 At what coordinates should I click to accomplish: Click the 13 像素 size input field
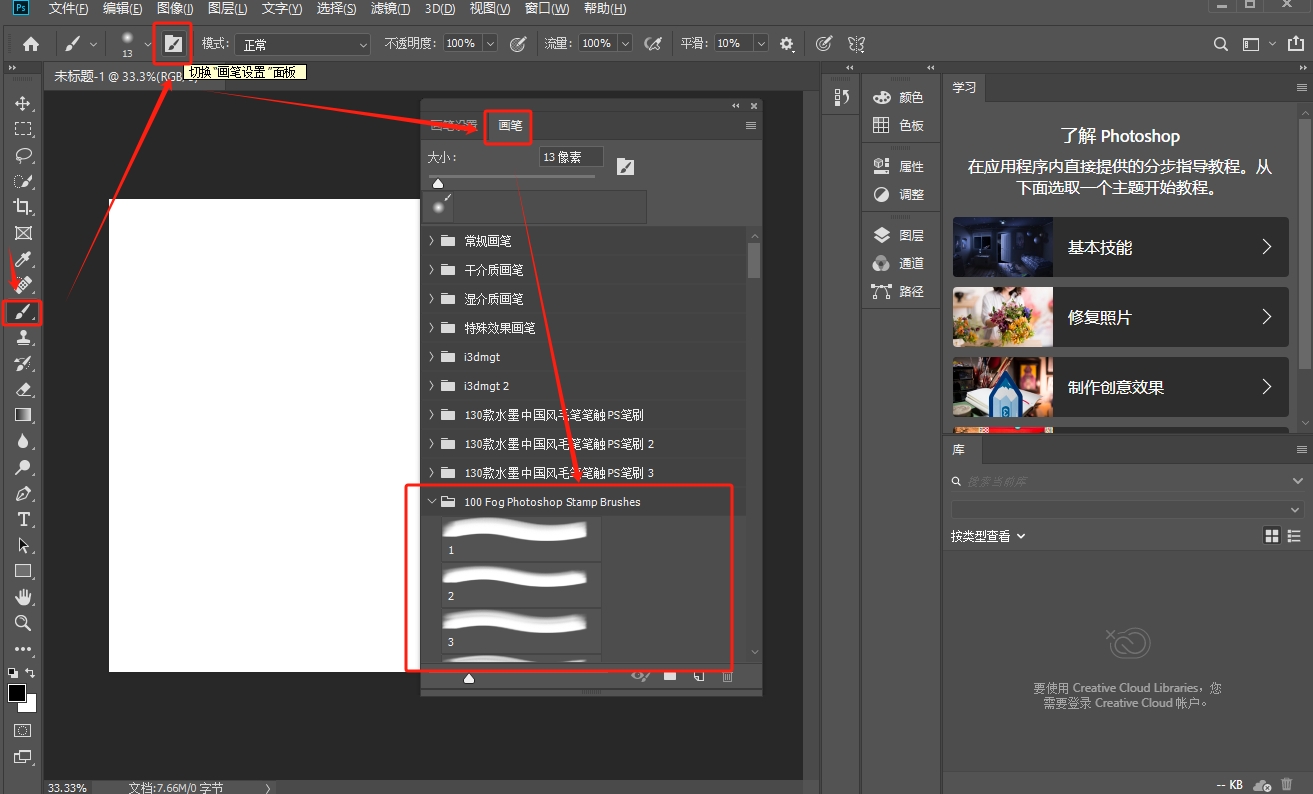(x=571, y=157)
